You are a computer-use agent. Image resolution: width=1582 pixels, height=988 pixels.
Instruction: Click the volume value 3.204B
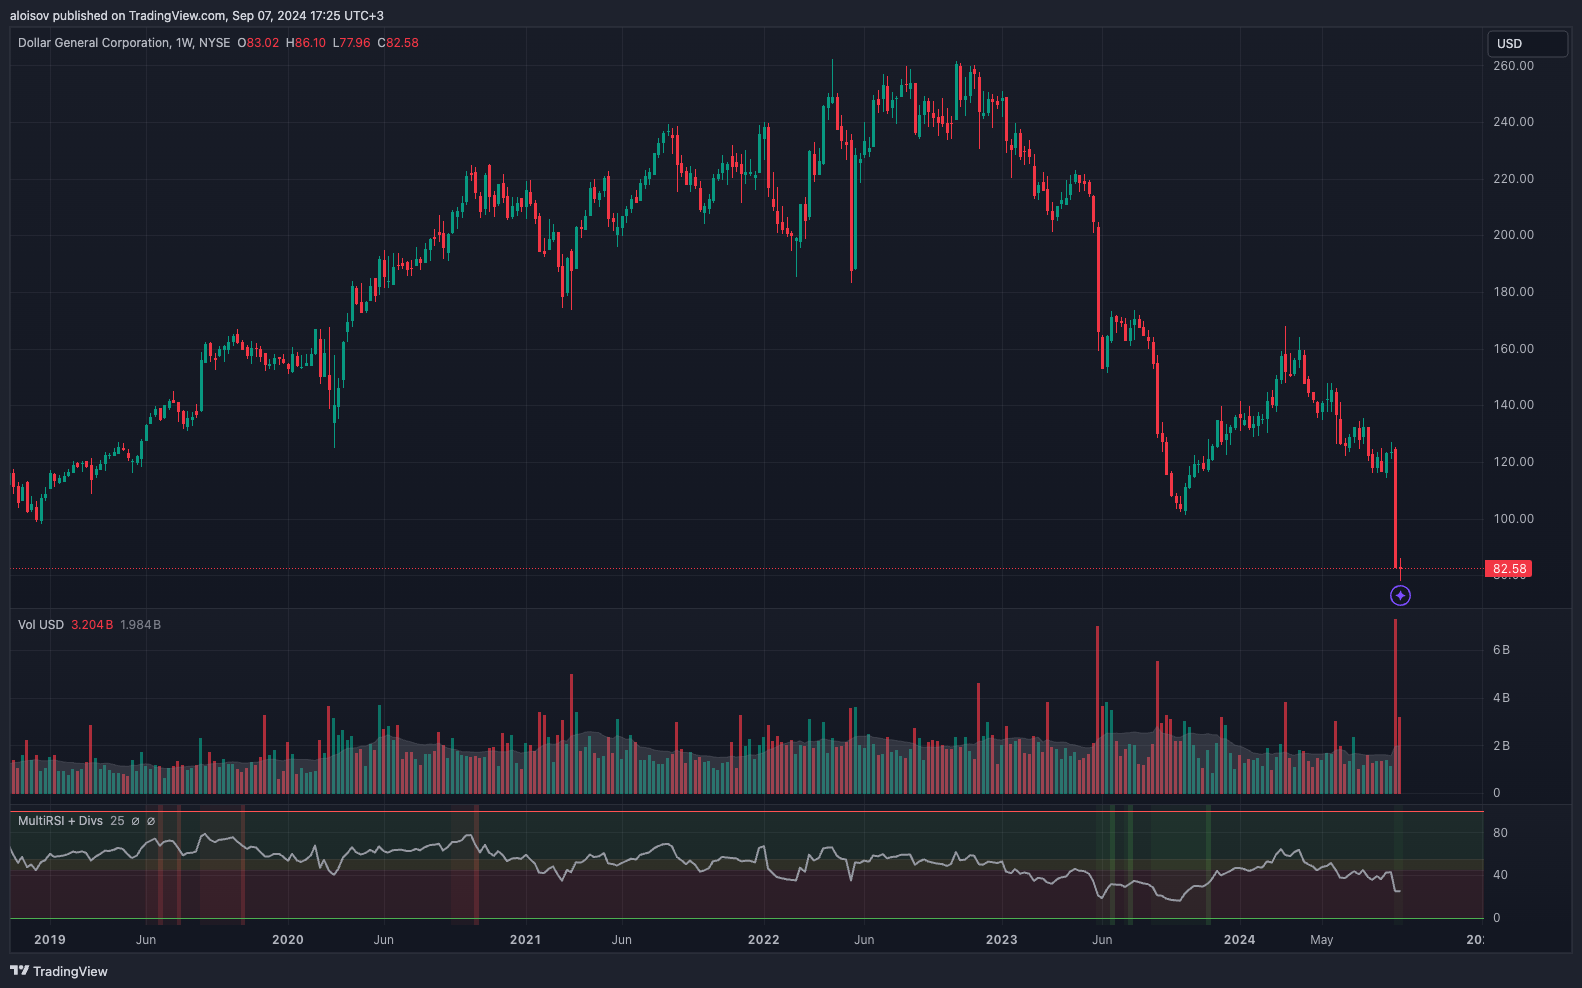pyautogui.click(x=92, y=625)
